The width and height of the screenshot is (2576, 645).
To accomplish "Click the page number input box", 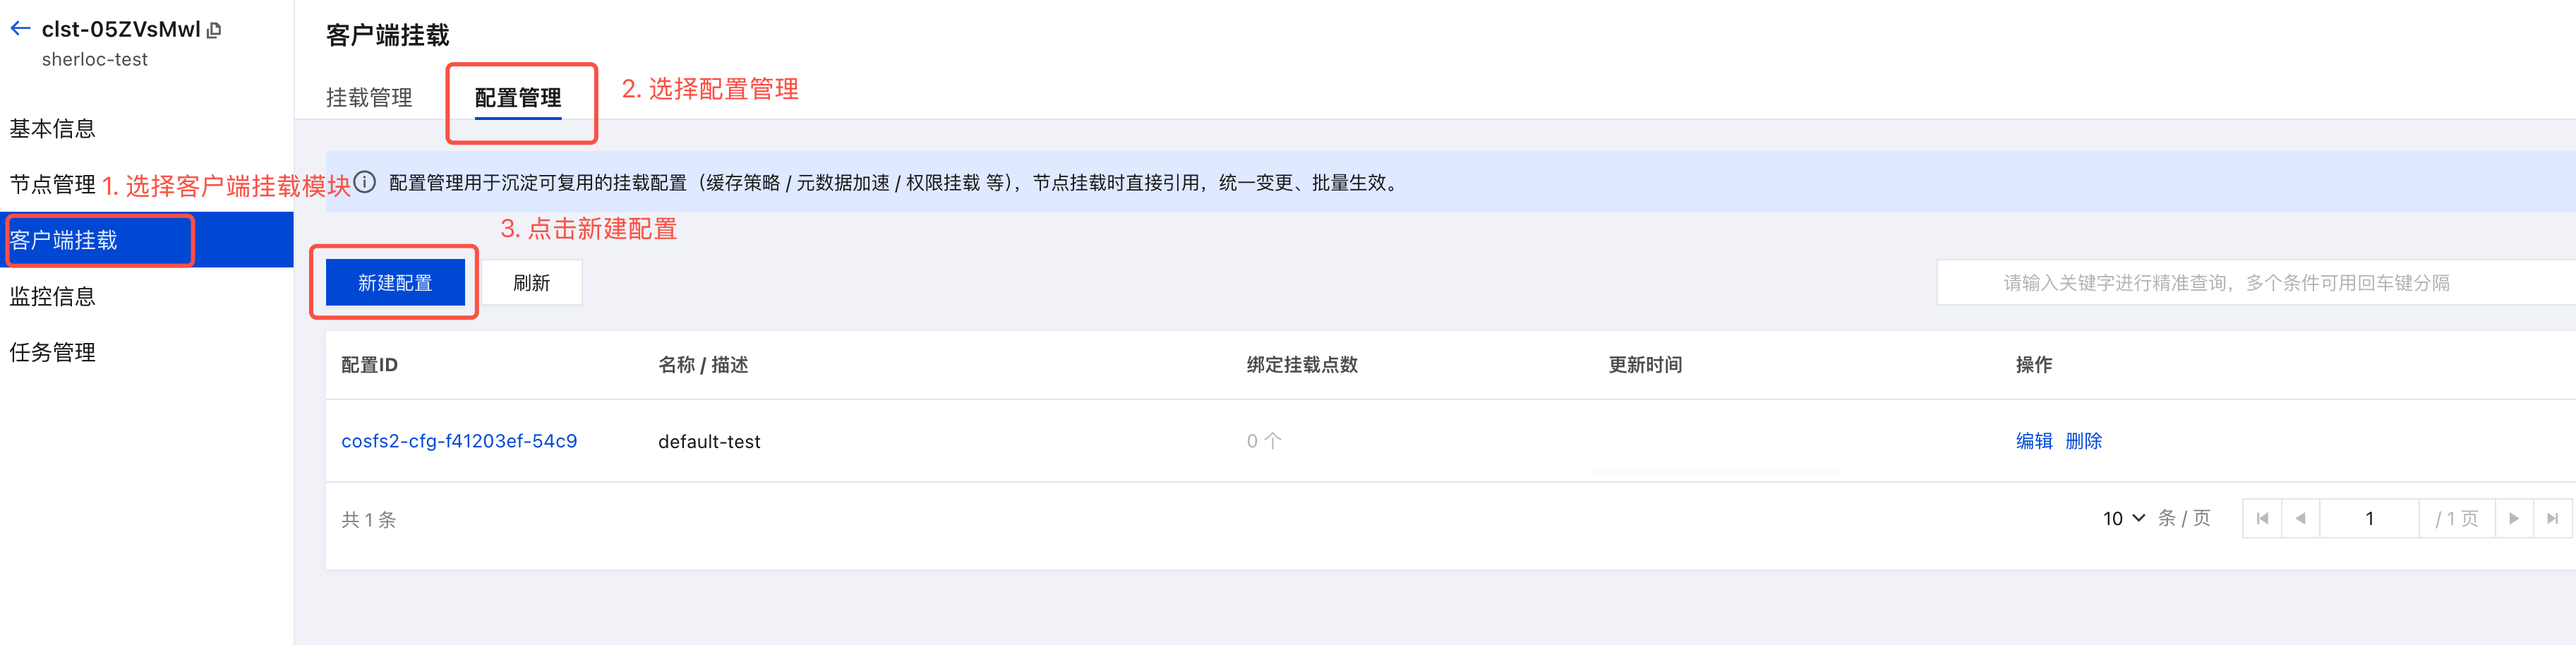I will [2369, 518].
